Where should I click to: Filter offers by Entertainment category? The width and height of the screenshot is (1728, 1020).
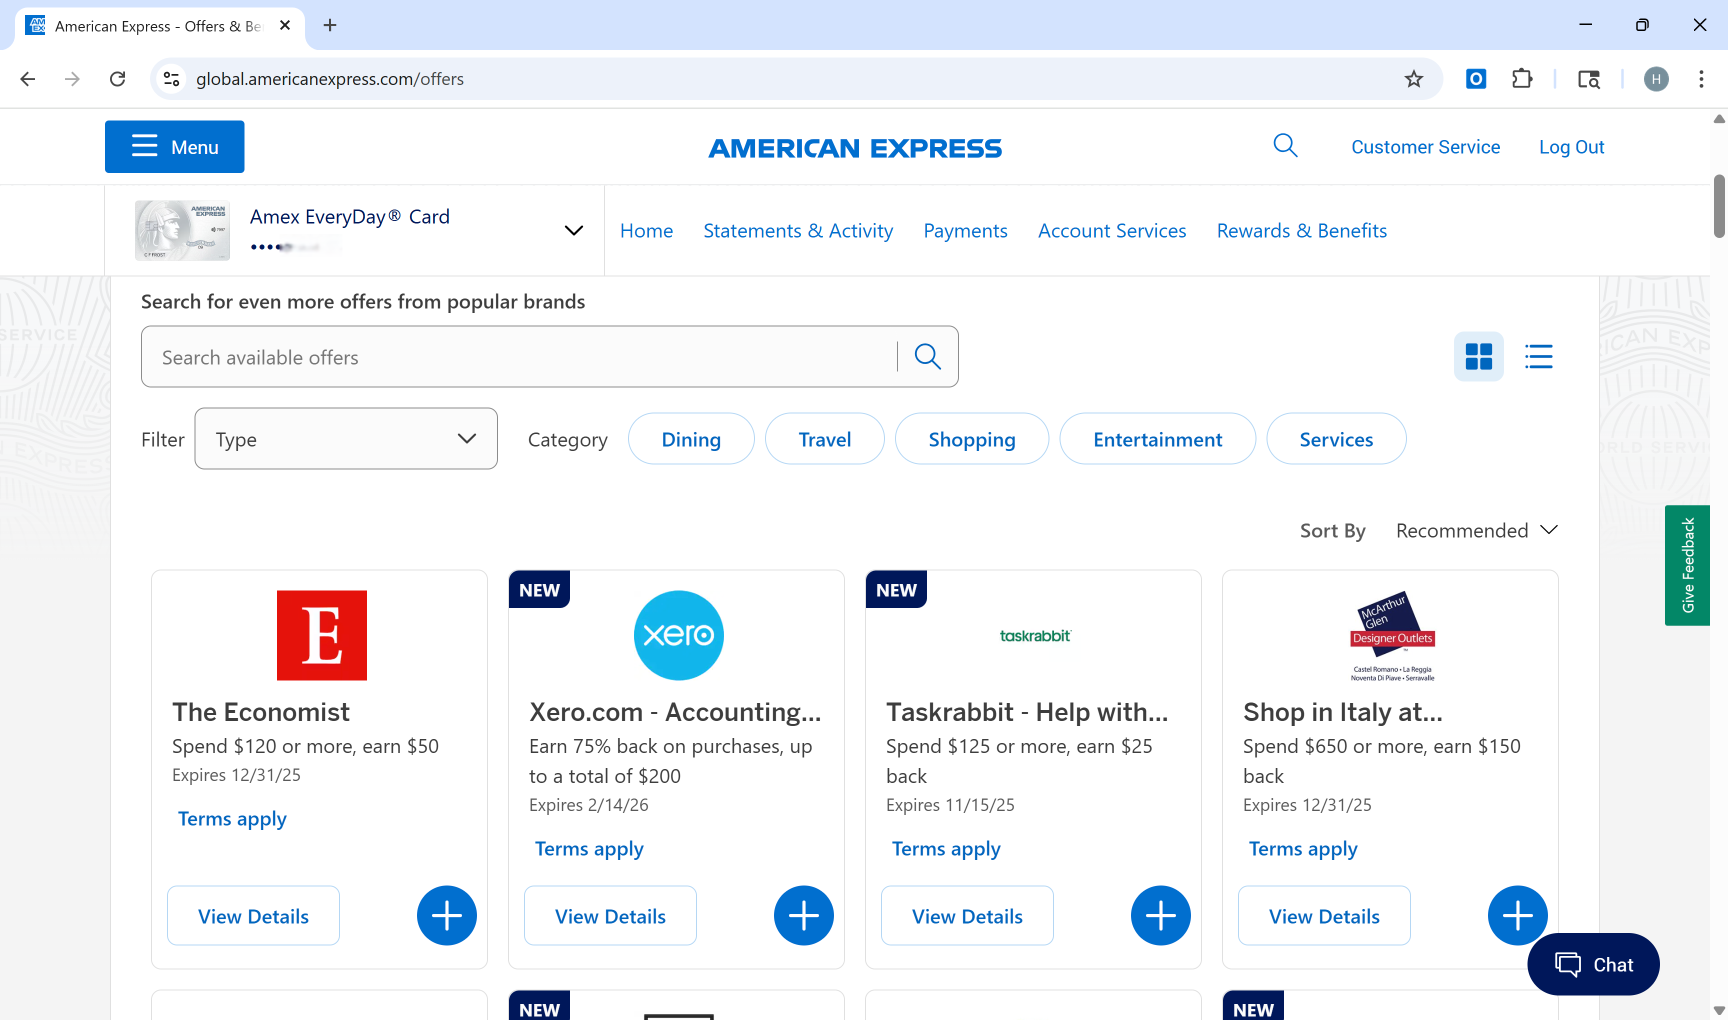click(1158, 439)
